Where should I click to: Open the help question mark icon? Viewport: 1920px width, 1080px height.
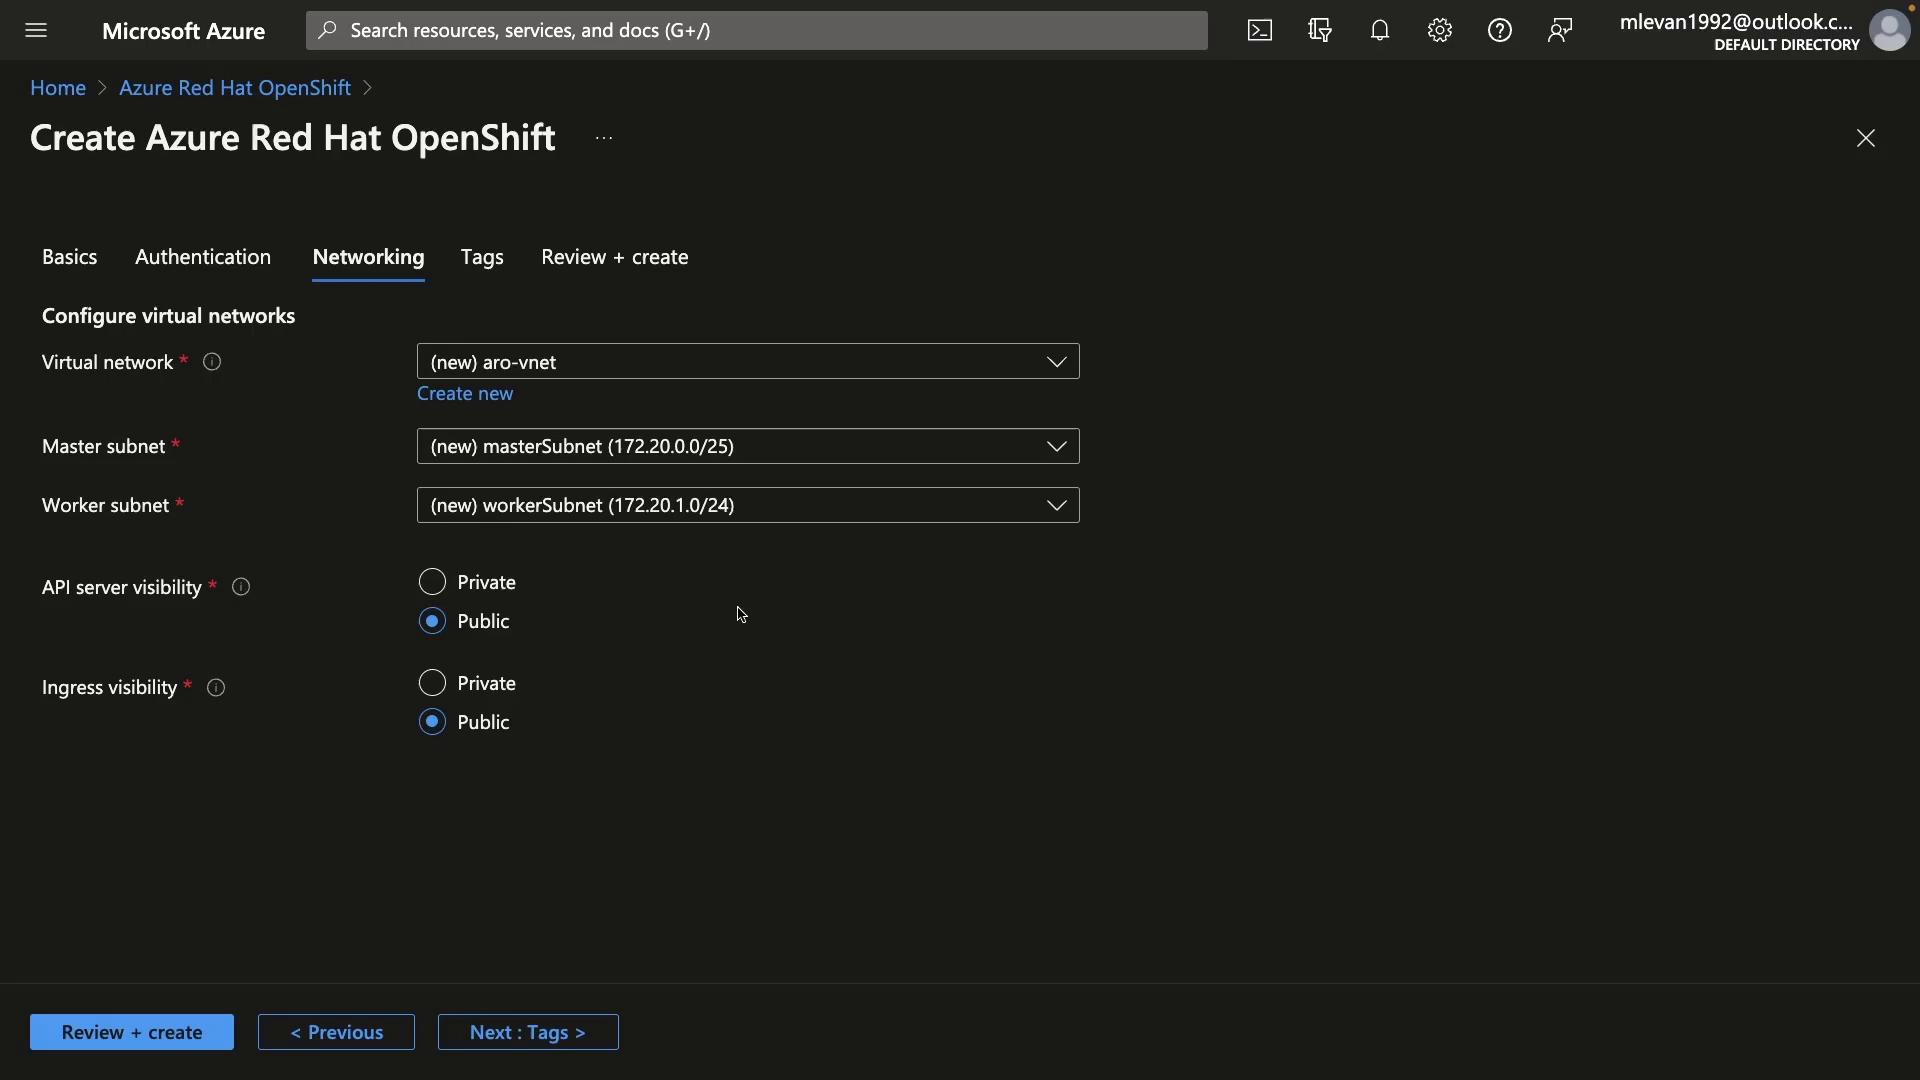(x=1500, y=30)
